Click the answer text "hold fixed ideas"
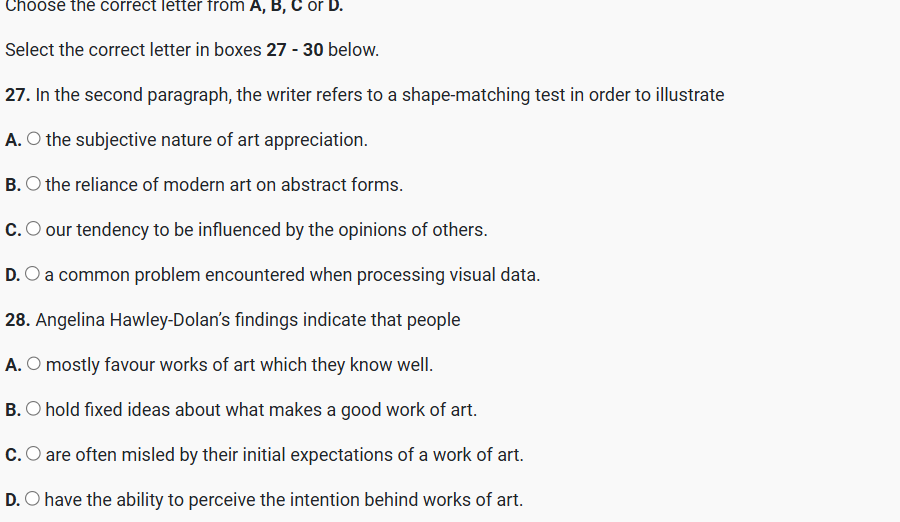Screen dimensions: 900x522 110,410
